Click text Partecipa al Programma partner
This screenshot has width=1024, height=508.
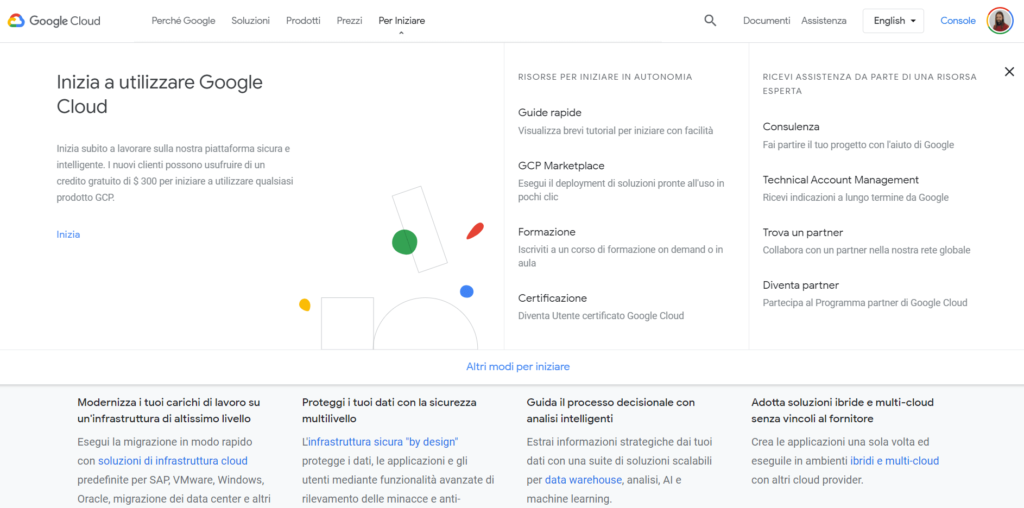pyautogui.click(x=865, y=303)
